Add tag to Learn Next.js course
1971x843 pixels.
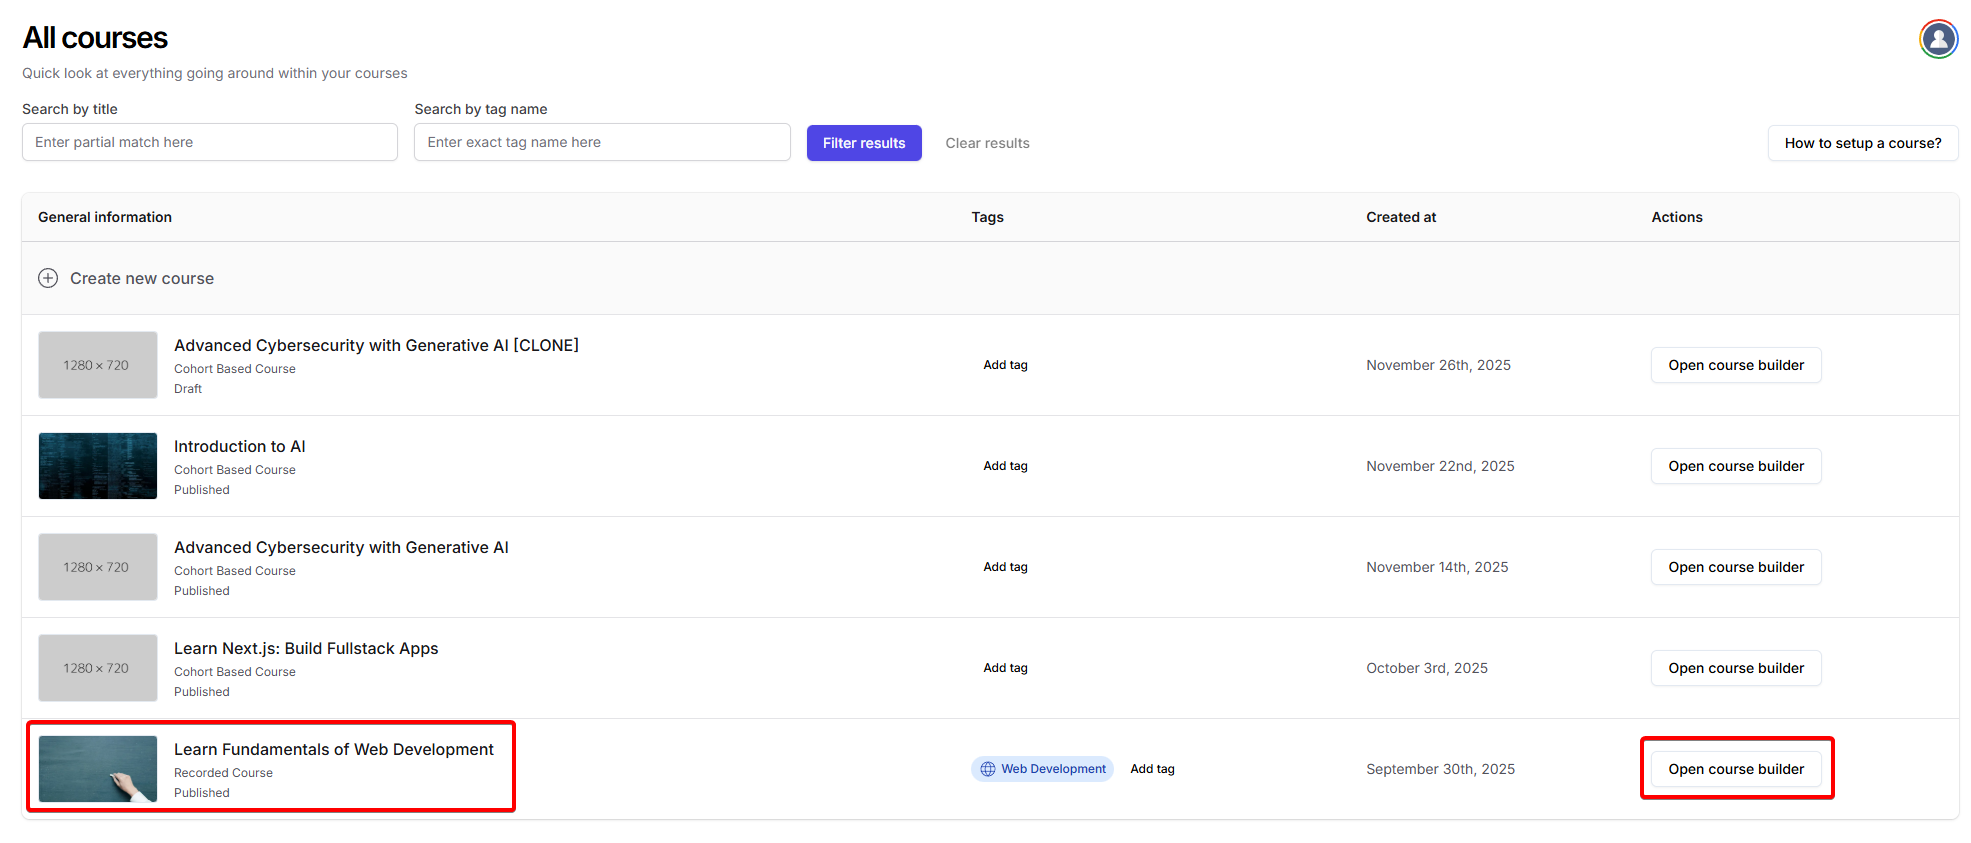(x=1005, y=668)
